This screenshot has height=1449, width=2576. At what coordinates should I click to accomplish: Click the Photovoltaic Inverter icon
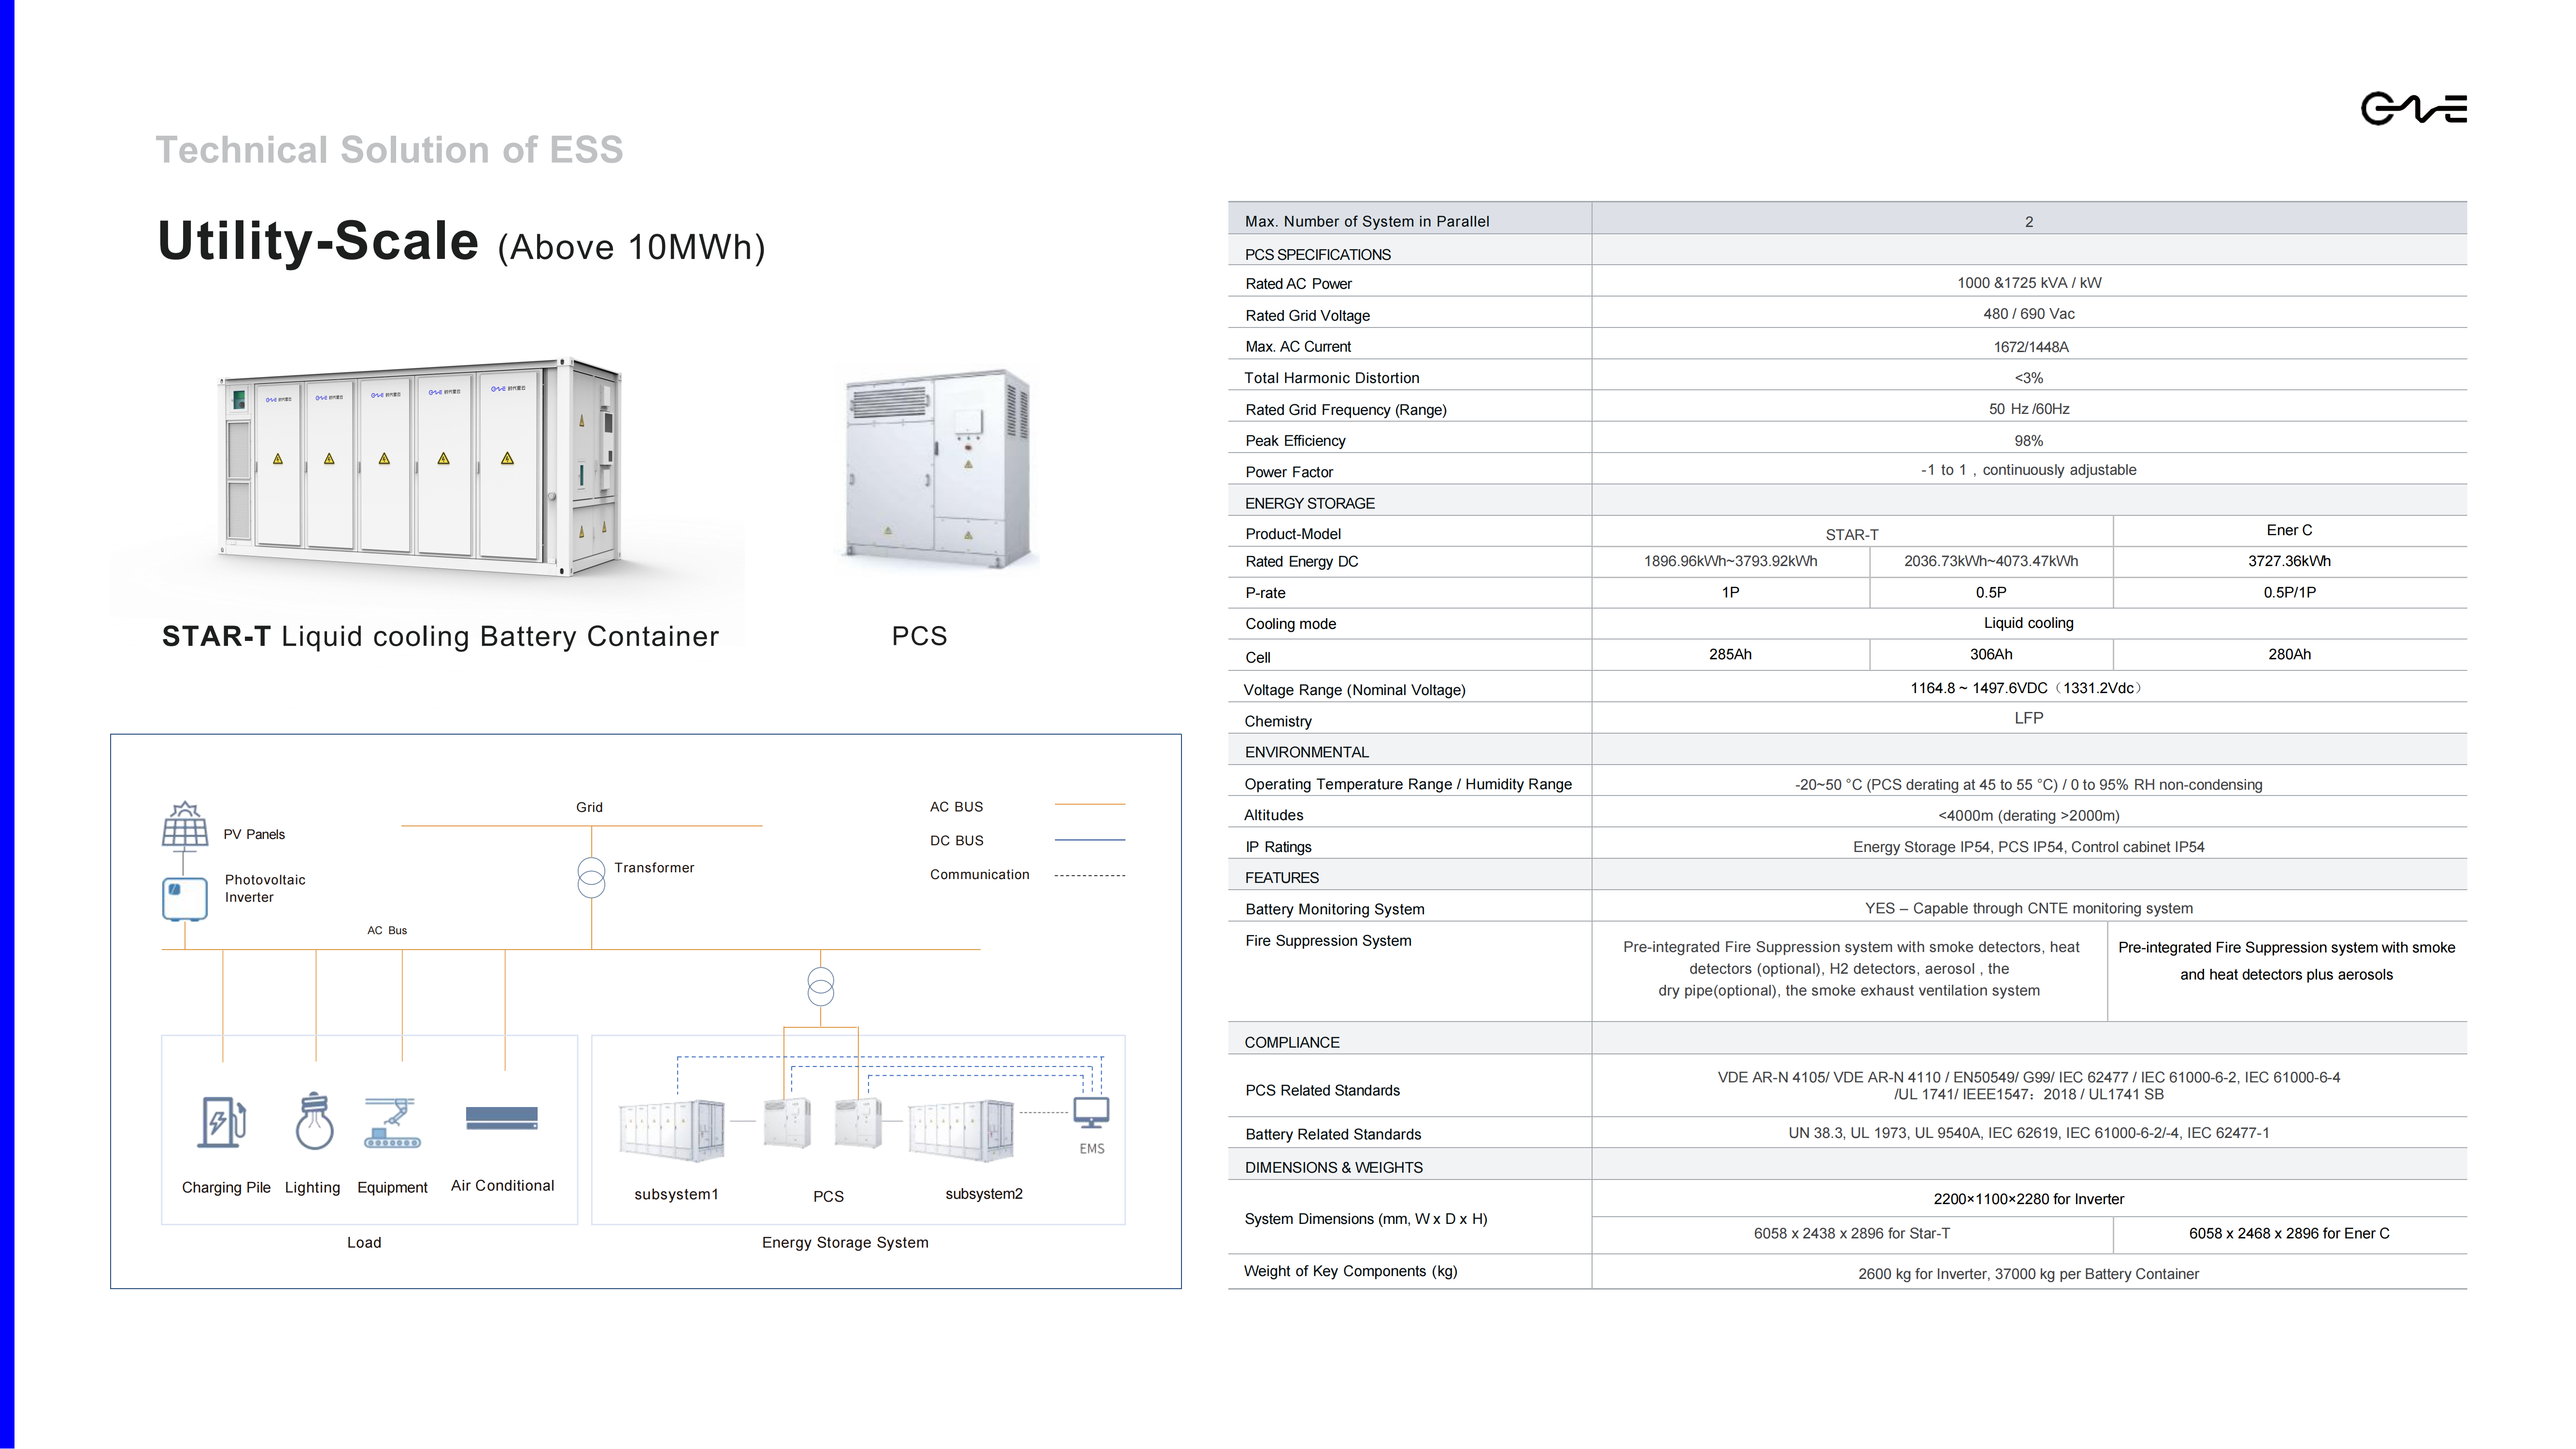tap(185, 898)
